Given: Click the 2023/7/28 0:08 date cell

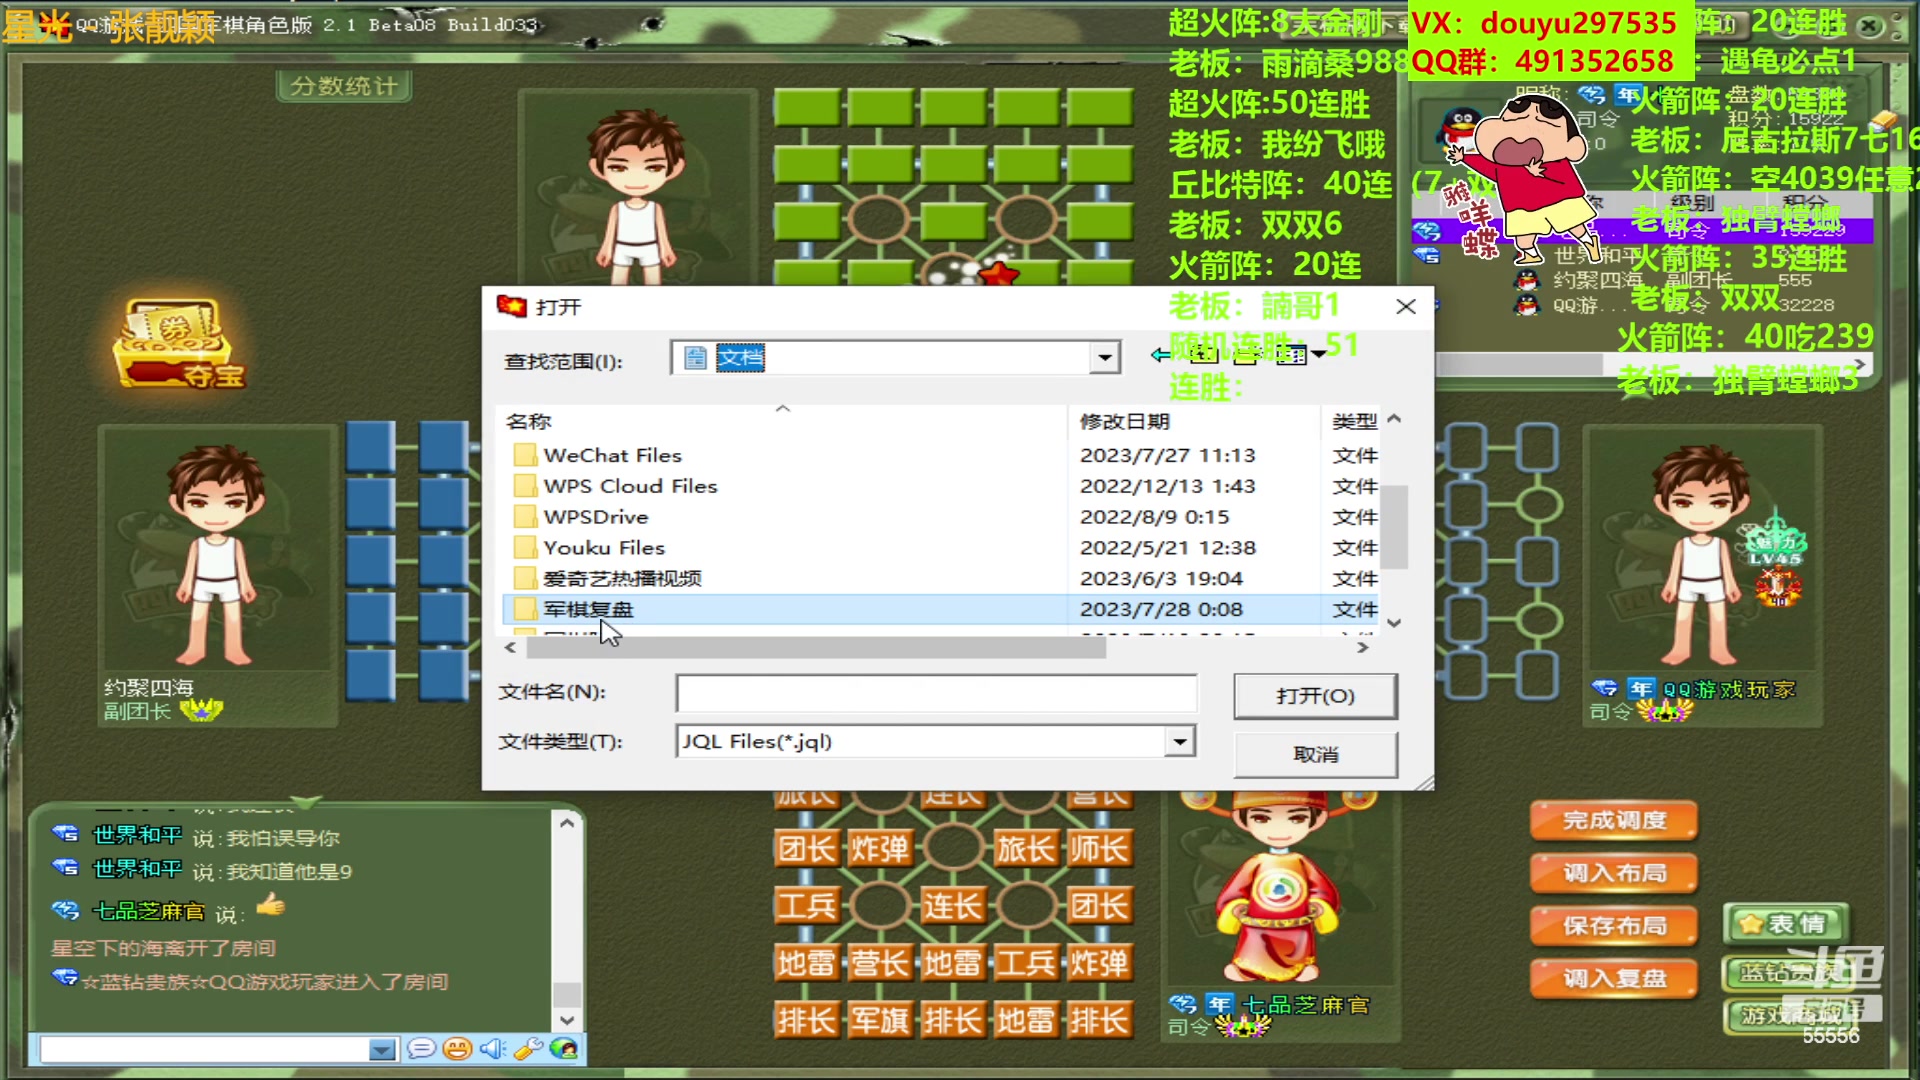Looking at the screenshot, I should (x=1160, y=610).
